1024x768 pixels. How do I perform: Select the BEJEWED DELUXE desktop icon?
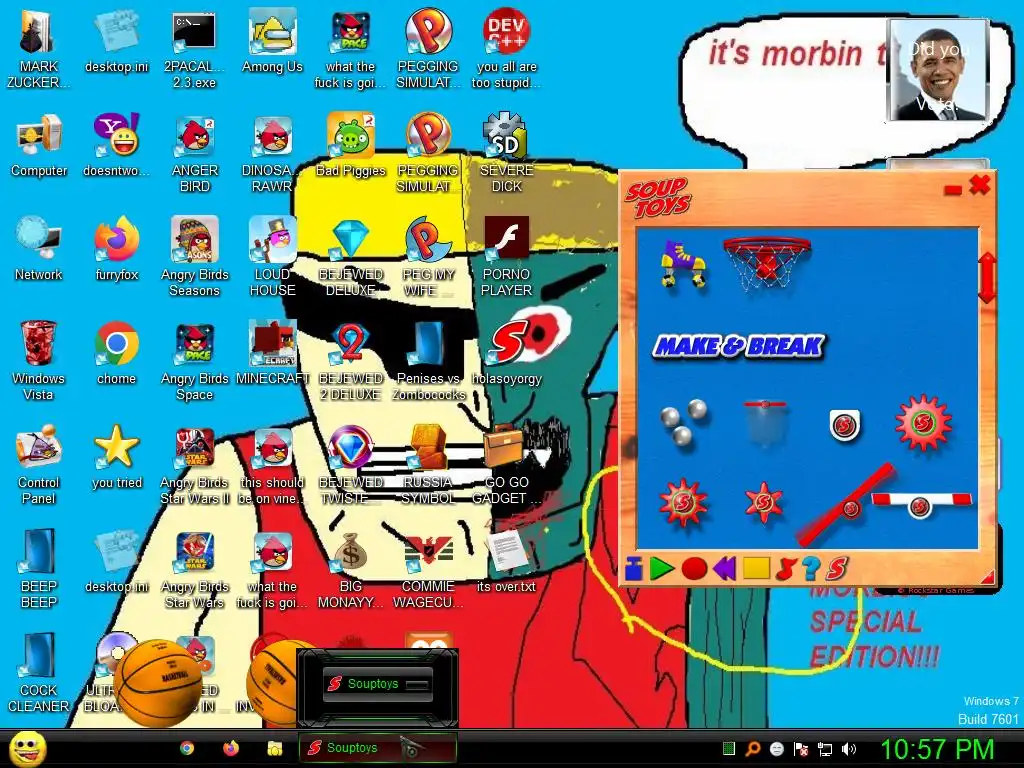351,257
